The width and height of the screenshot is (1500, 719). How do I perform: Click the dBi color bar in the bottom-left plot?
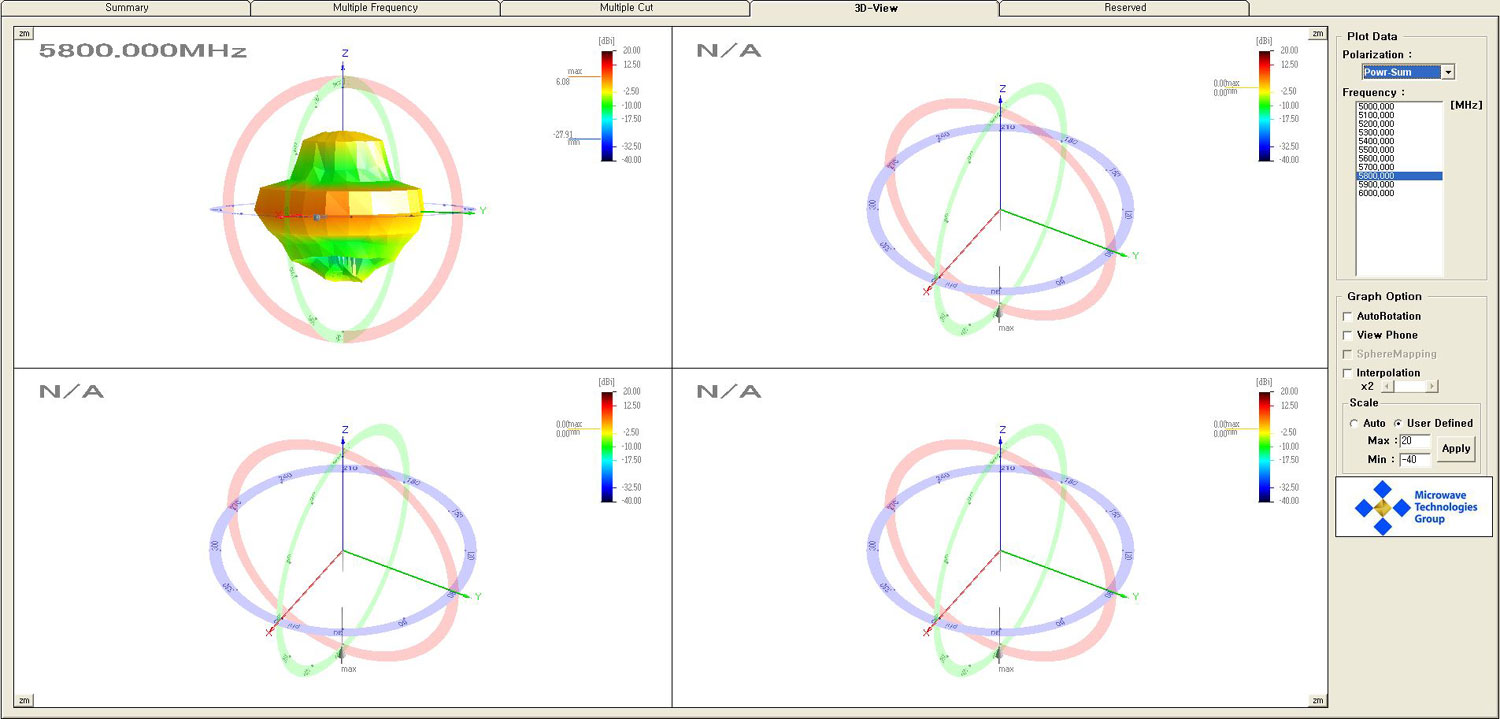[x=609, y=446]
